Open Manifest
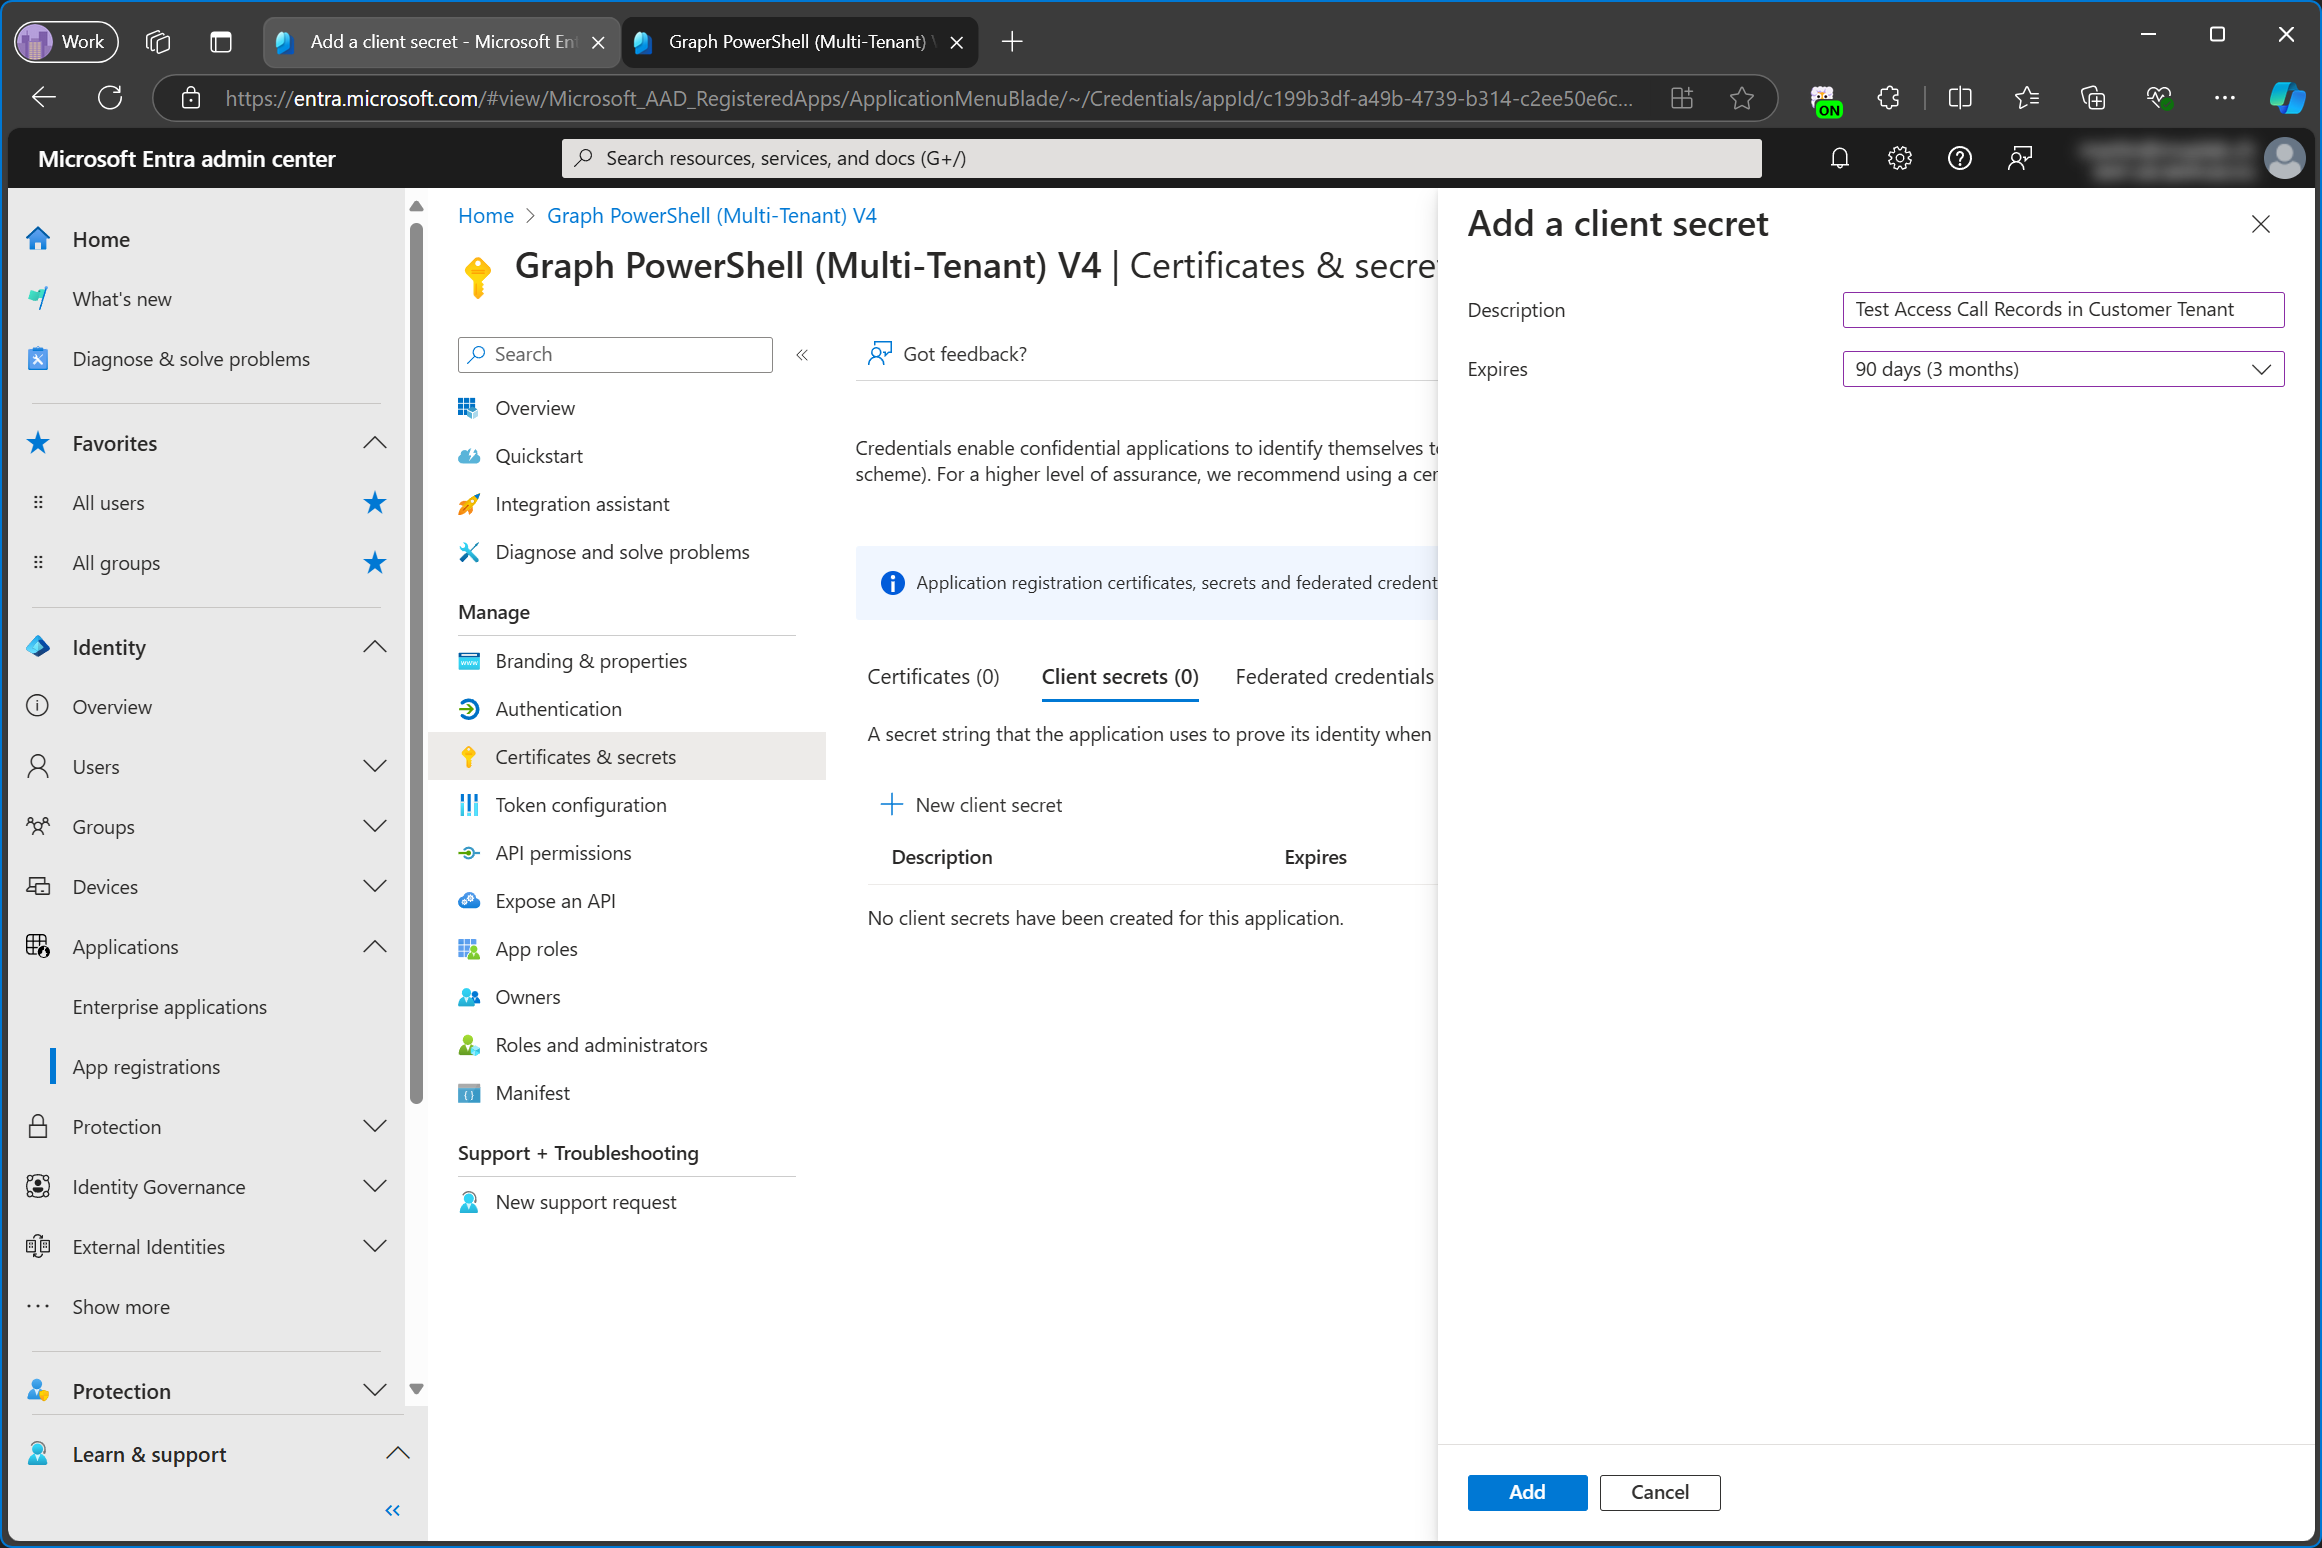This screenshot has width=2322, height=1548. (532, 1093)
